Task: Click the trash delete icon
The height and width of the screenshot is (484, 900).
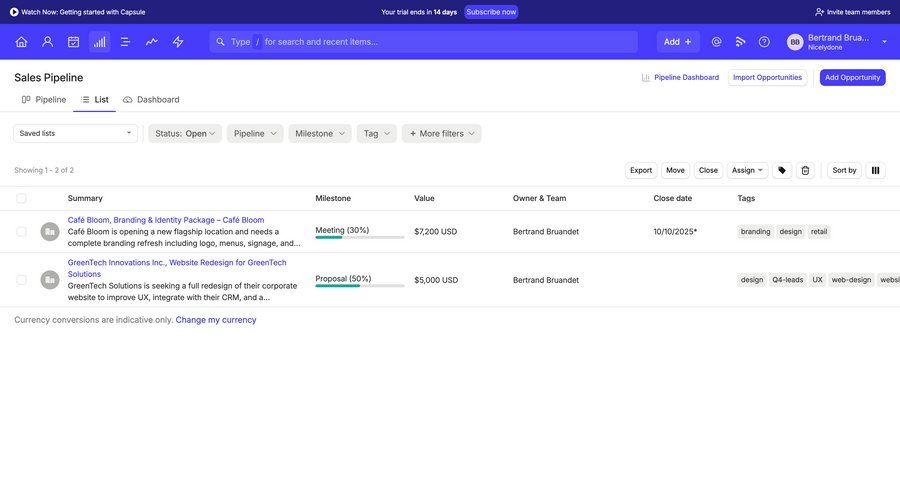Action: point(805,171)
